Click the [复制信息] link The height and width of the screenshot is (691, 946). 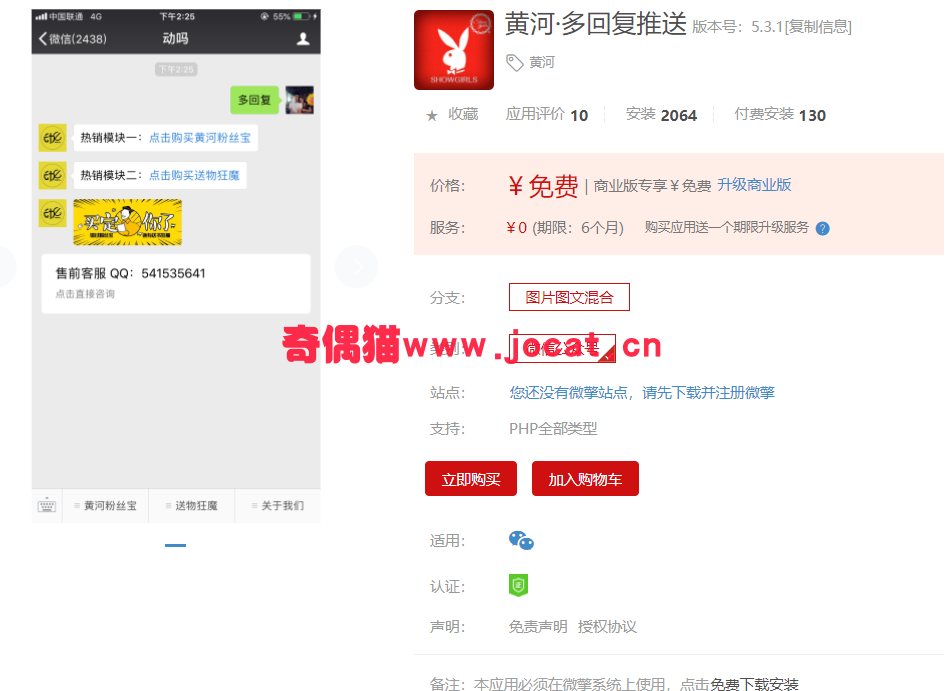pos(818,27)
